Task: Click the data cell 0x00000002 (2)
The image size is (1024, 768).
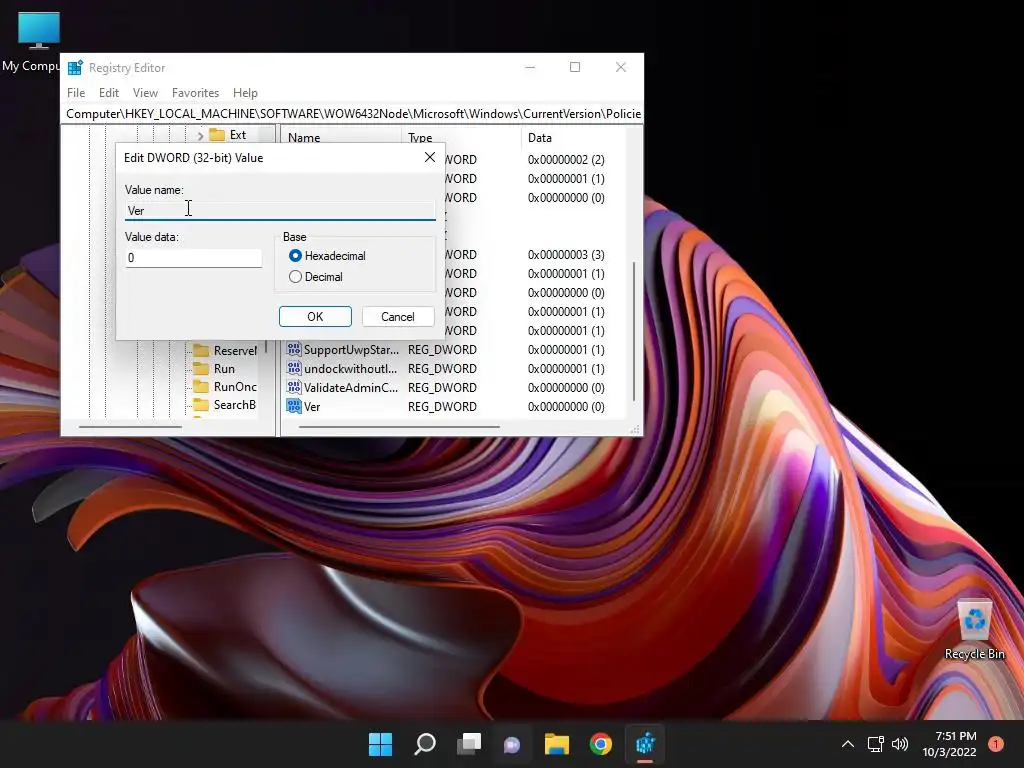Action: coord(566,159)
